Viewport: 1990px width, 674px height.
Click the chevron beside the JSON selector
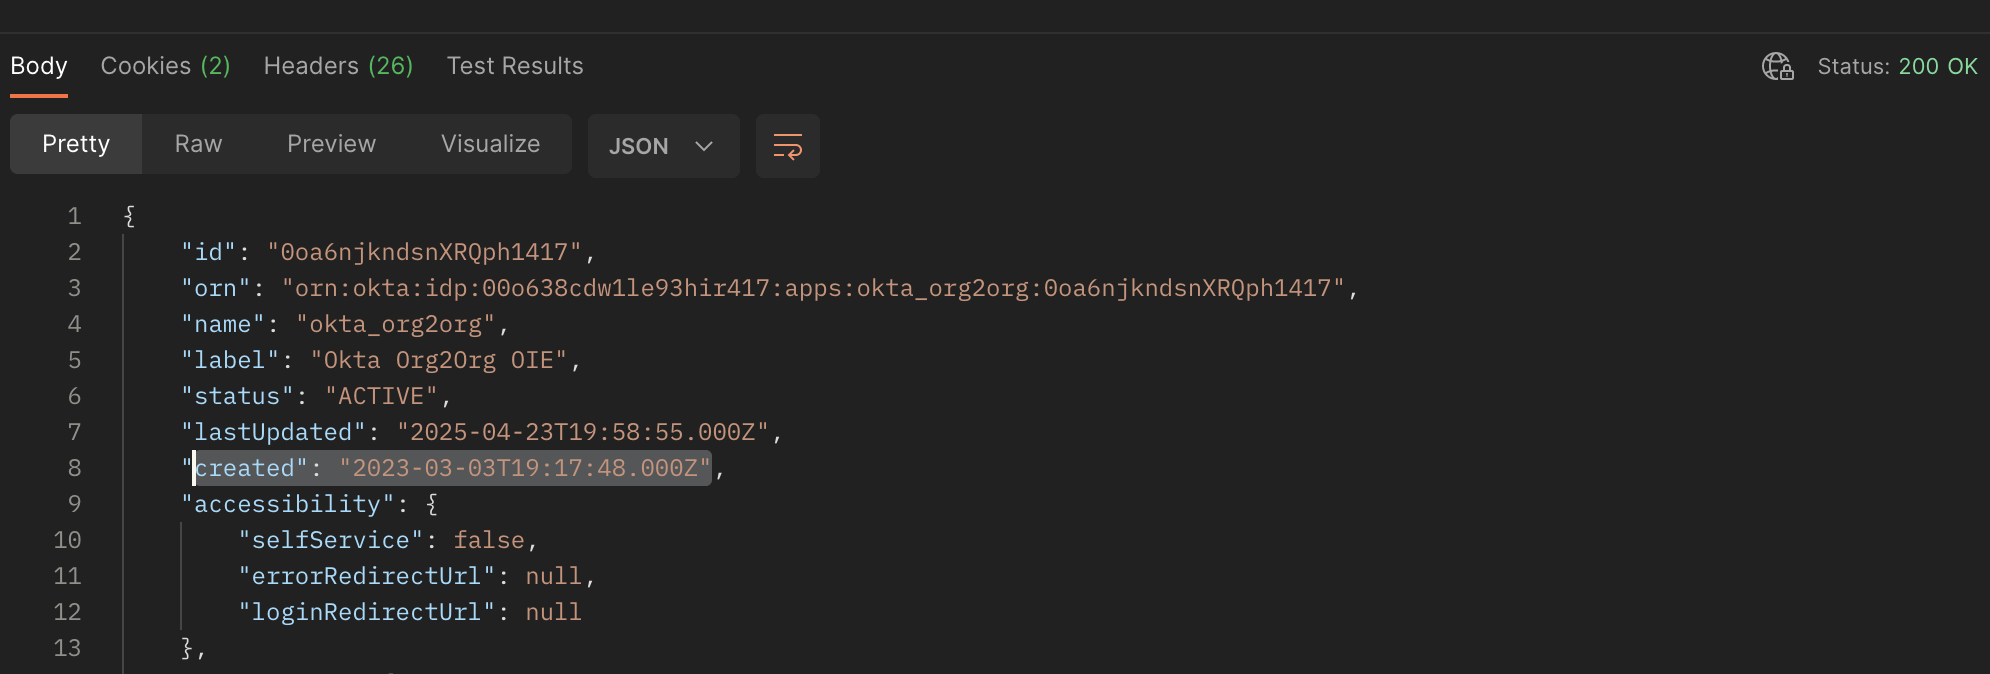coord(704,146)
